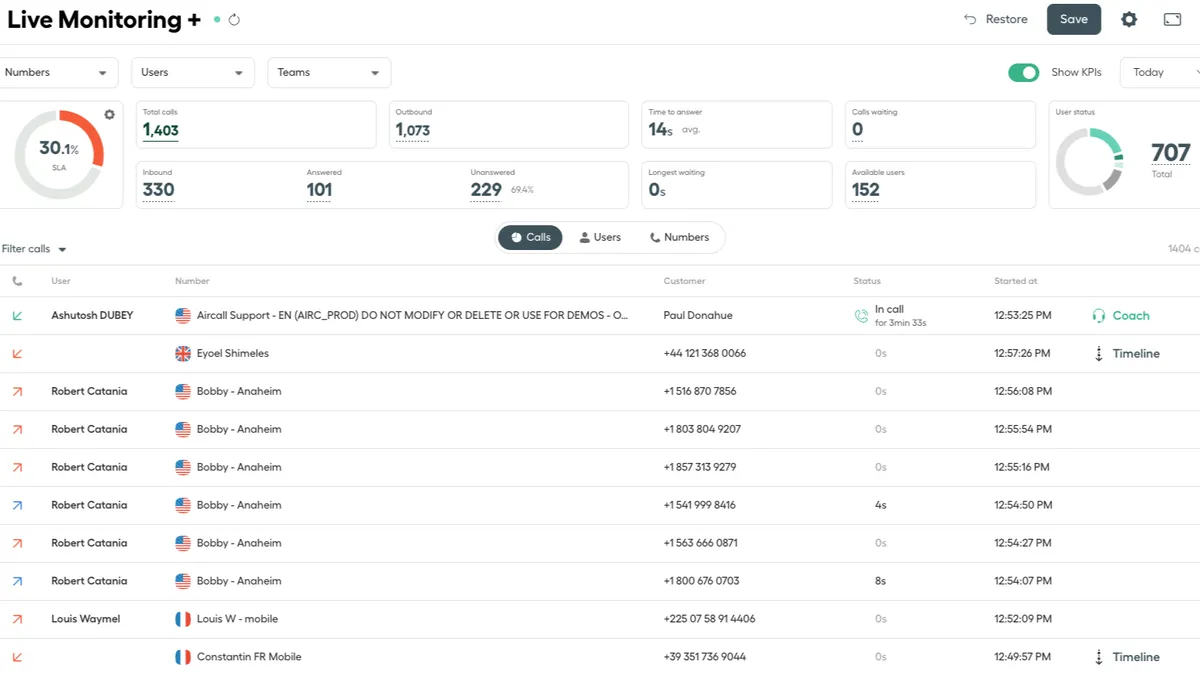1200x675 pixels.
Task: Click the missed call arrow on Eyoel Shimeles row
Action: (17, 353)
